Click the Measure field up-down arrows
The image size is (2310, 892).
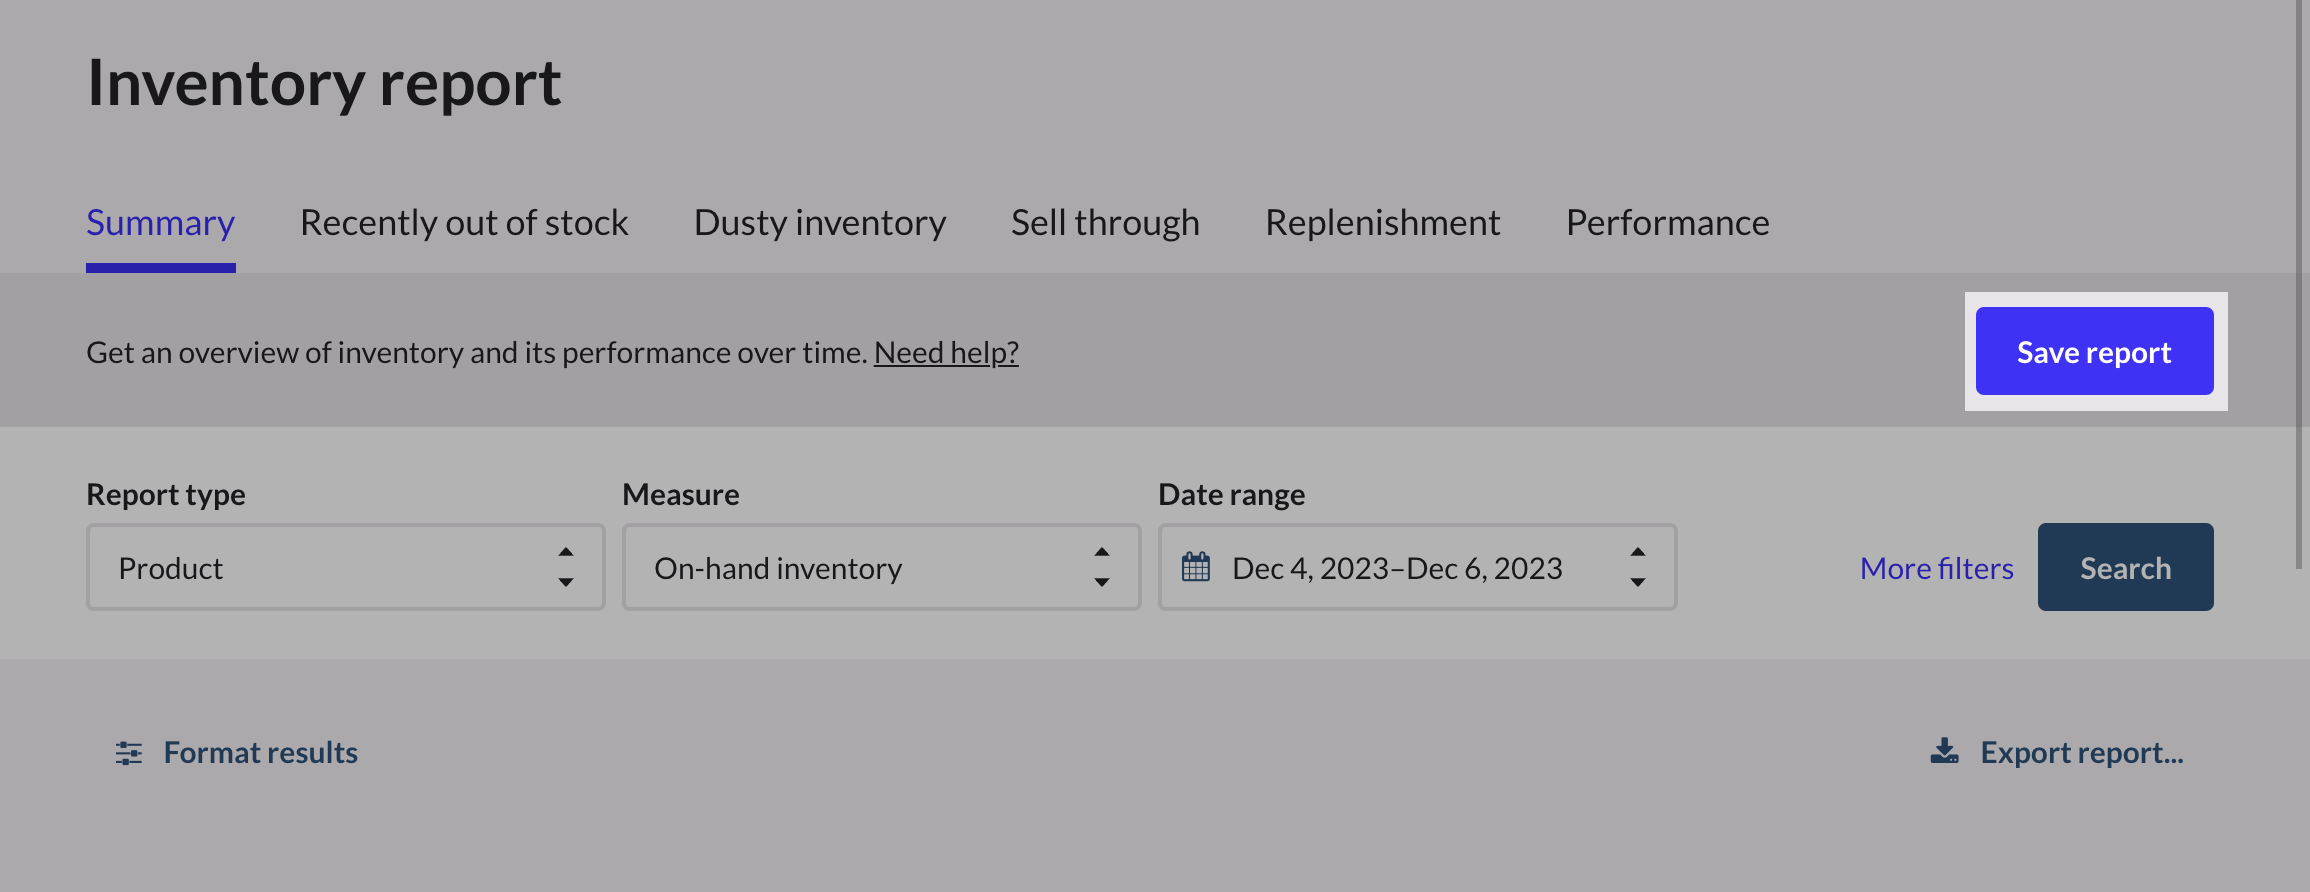click(1102, 567)
